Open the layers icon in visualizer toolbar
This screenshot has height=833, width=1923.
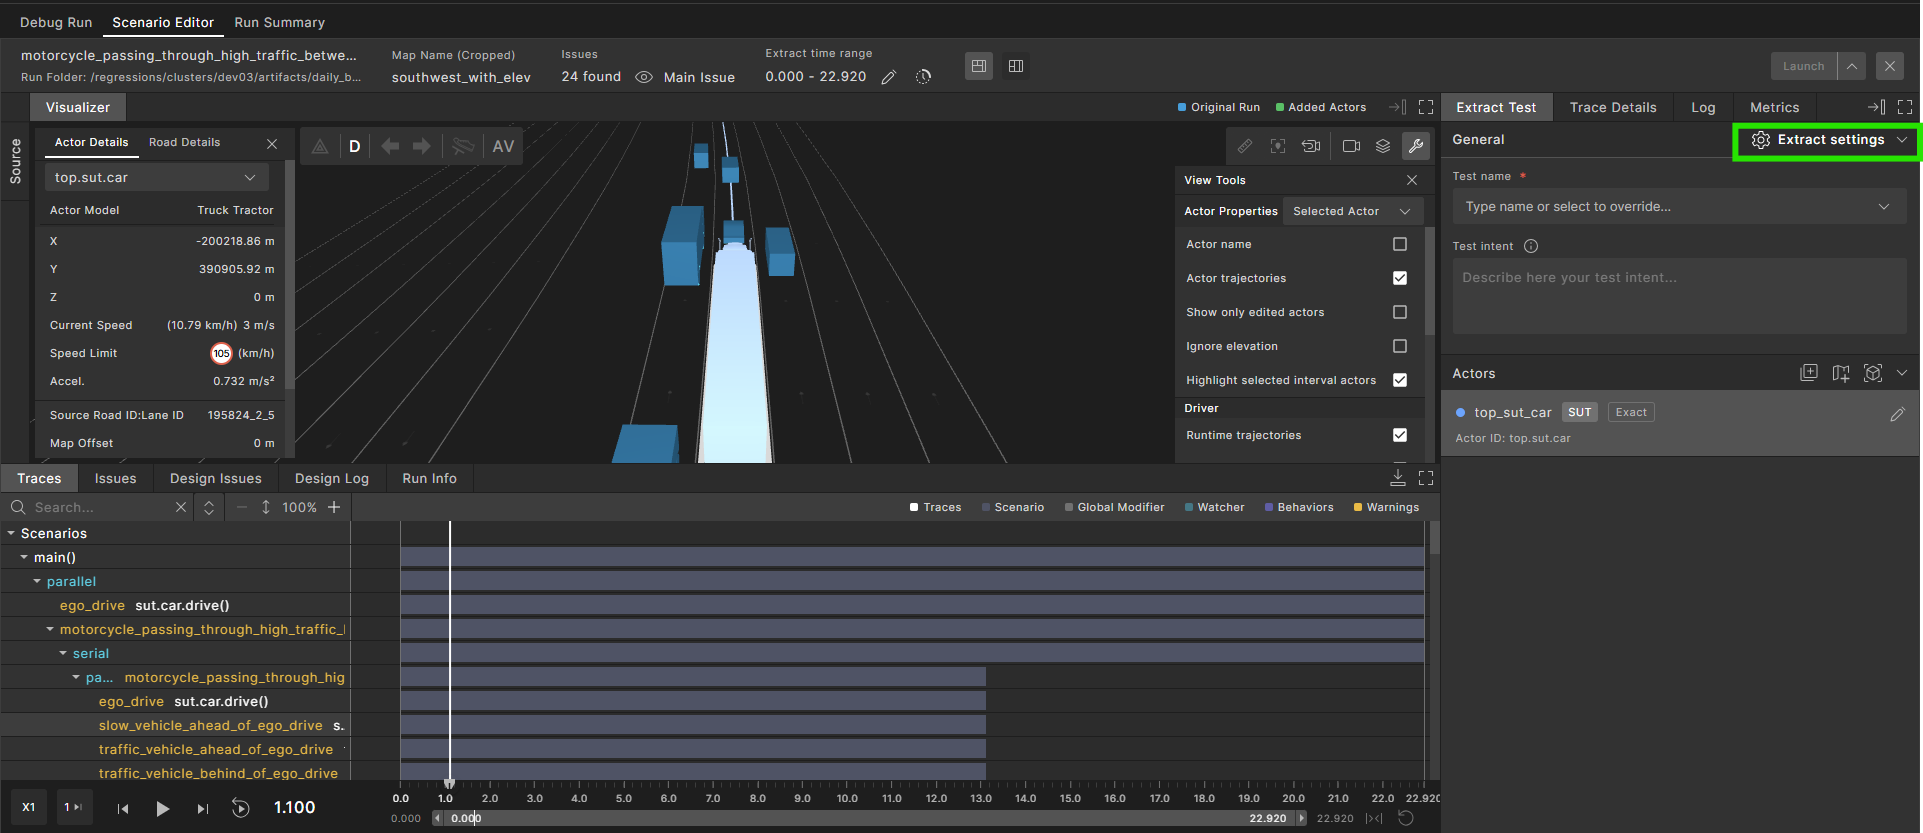[x=1383, y=146]
